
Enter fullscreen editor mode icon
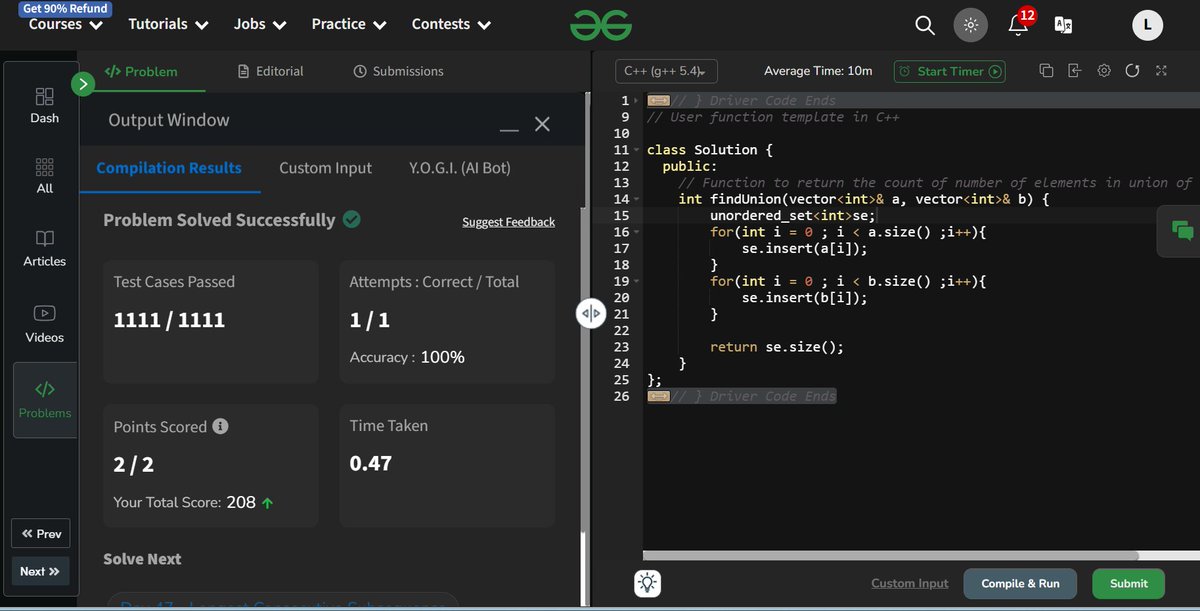pos(1161,71)
